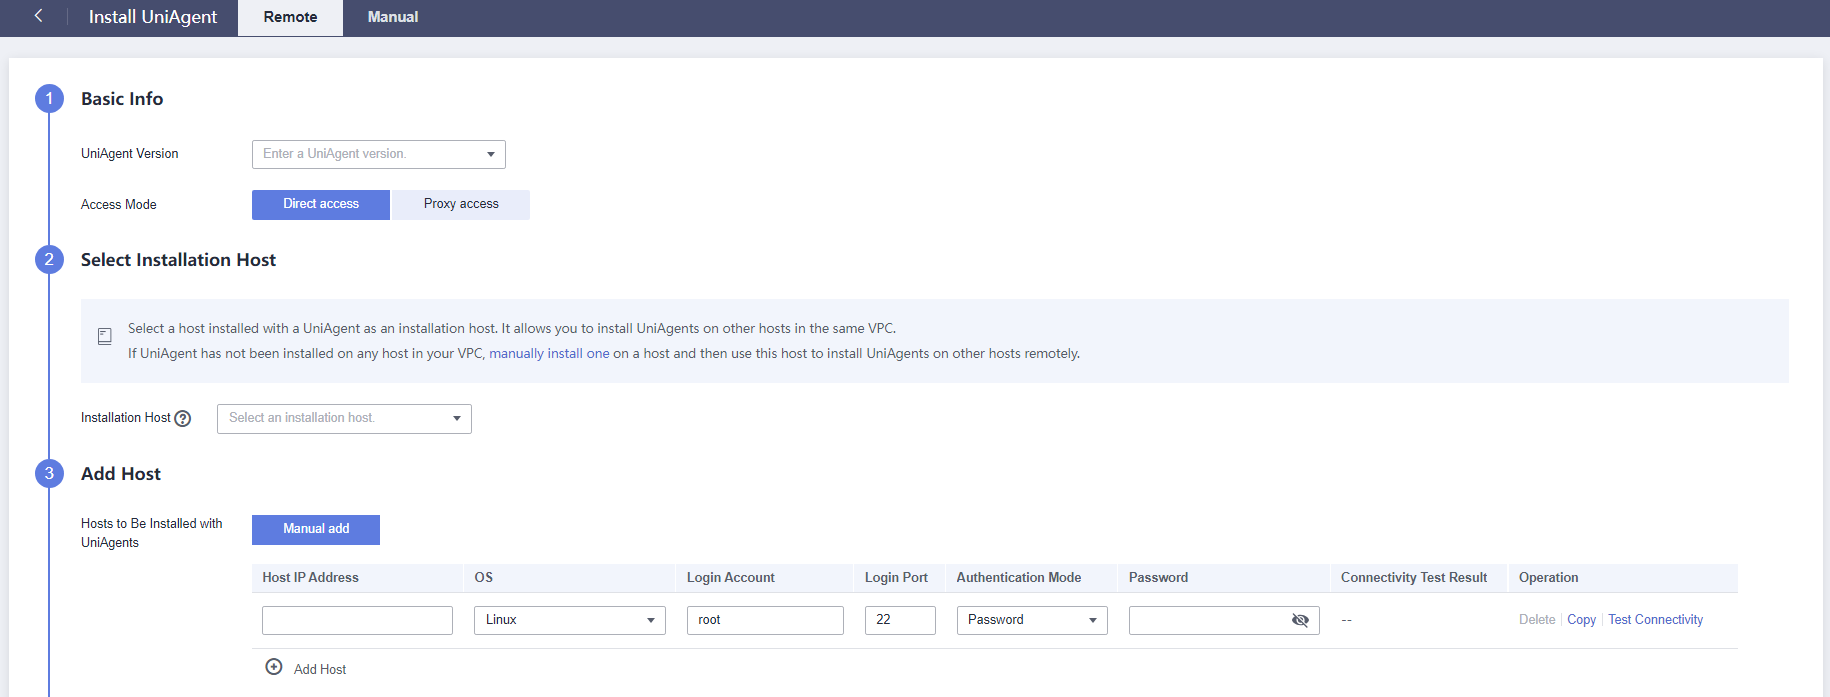Switch to the Manual tab
This screenshot has width=1830, height=697.
[393, 17]
